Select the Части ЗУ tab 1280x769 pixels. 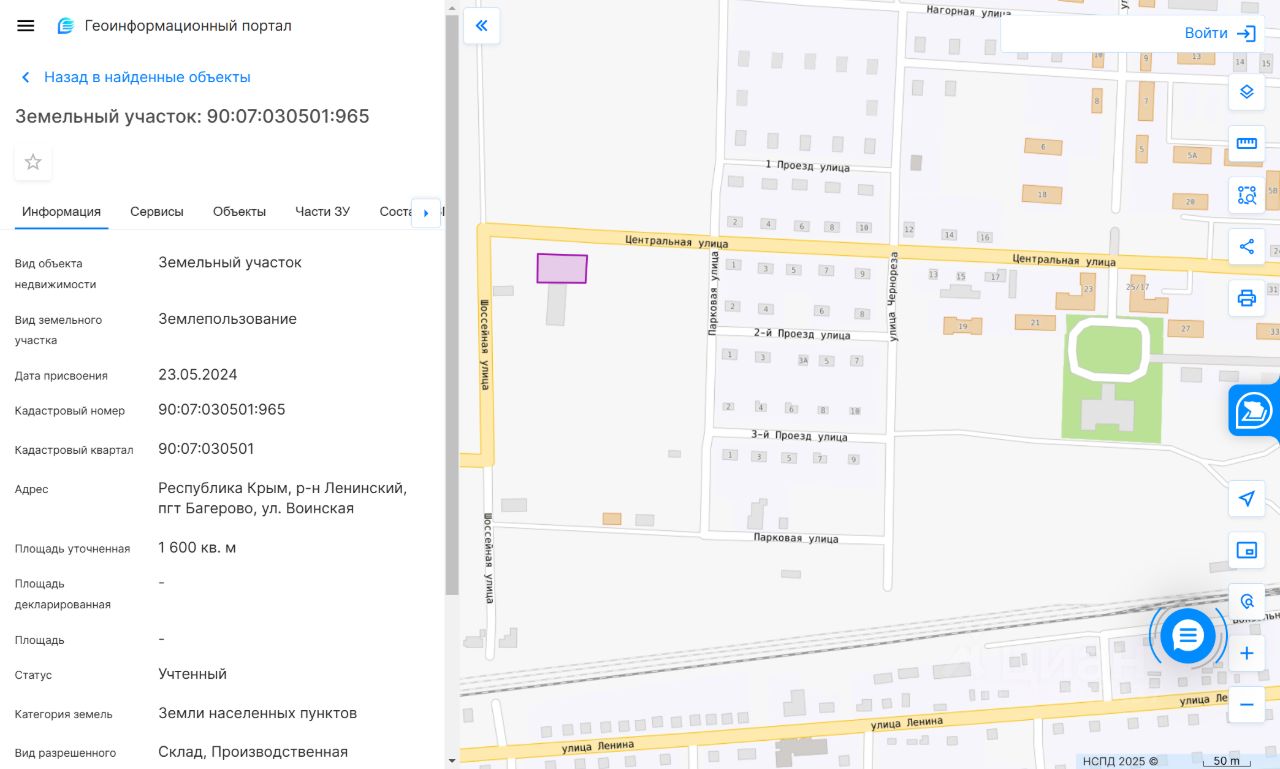coord(322,212)
